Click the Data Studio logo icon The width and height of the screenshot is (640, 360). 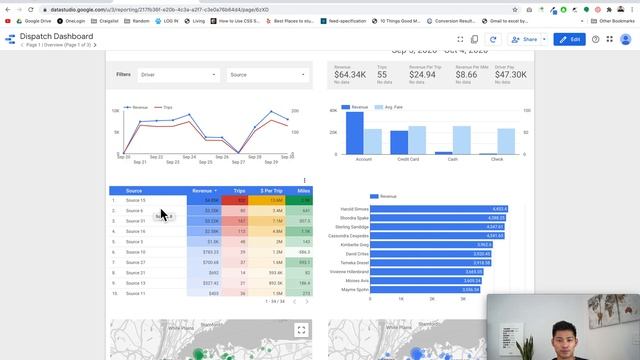point(10,39)
